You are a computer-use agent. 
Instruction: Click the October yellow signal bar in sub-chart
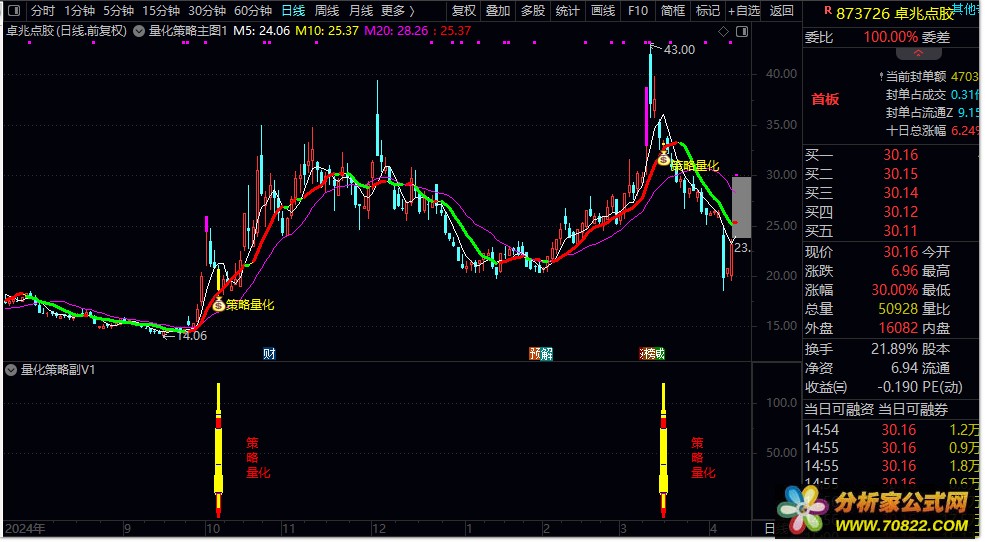(x=219, y=450)
